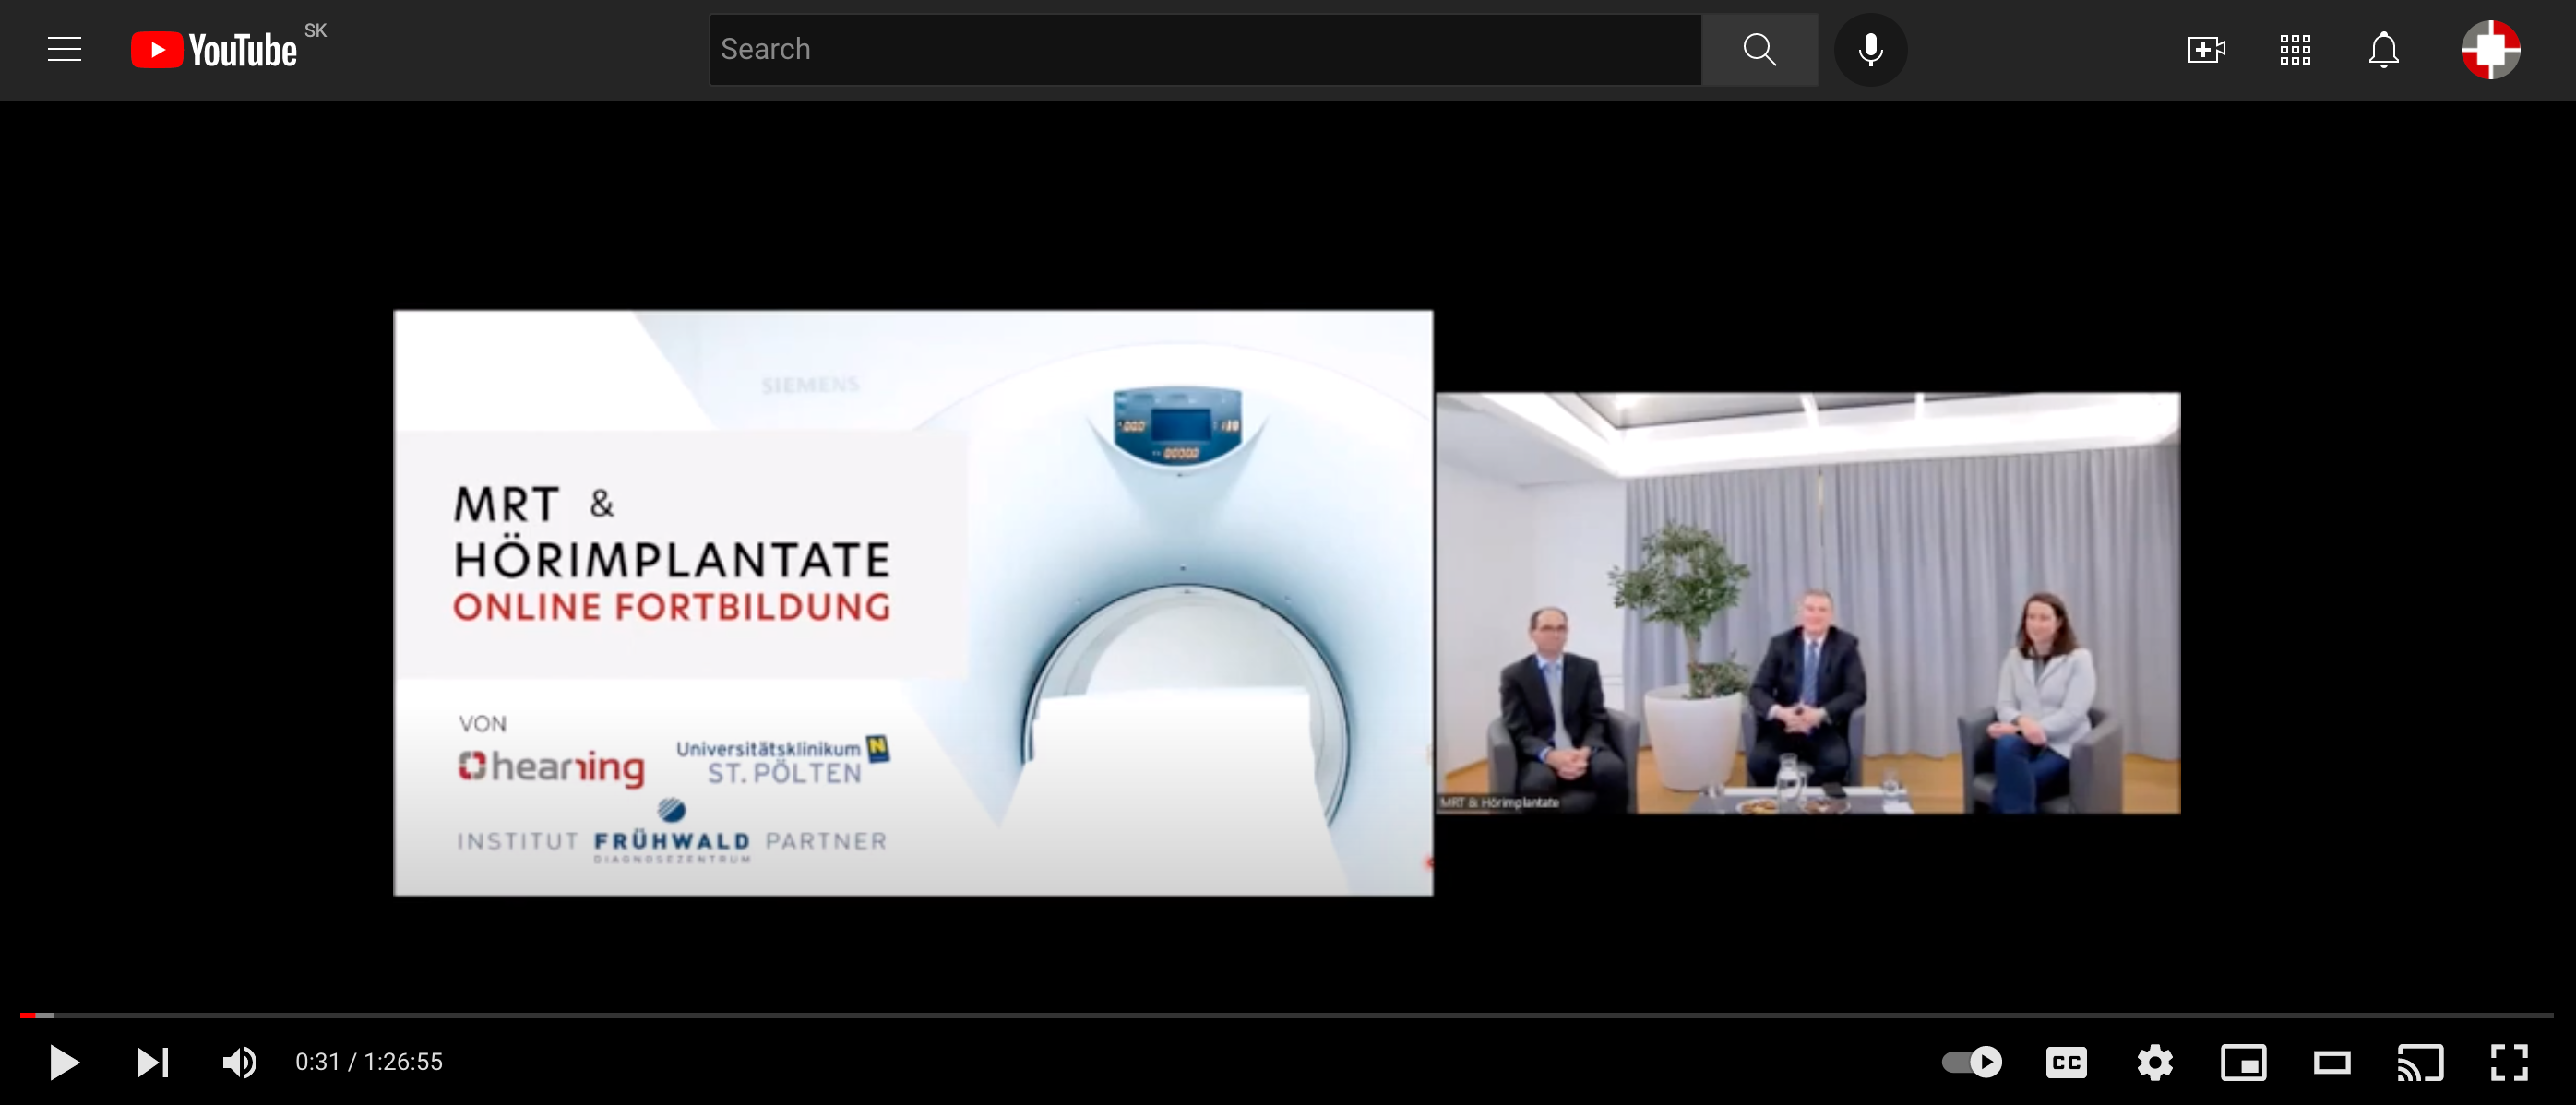Image resolution: width=2576 pixels, height=1105 pixels.
Task: Enable miniplayer mode
Action: 2243,1062
